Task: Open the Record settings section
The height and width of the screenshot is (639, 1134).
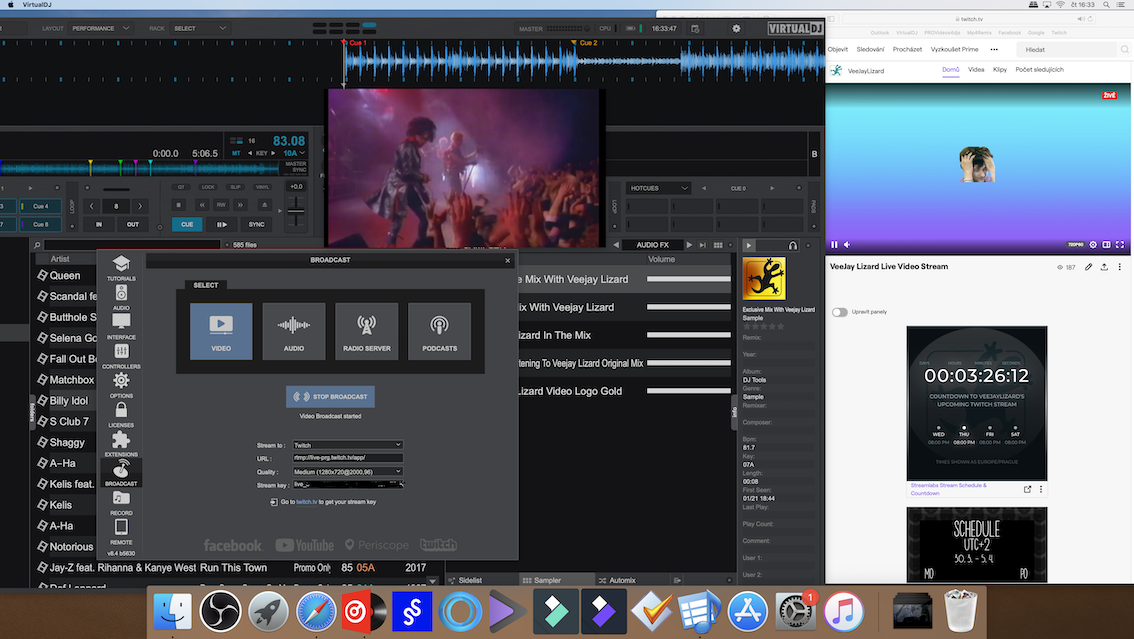Action: (x=121, y=502)
